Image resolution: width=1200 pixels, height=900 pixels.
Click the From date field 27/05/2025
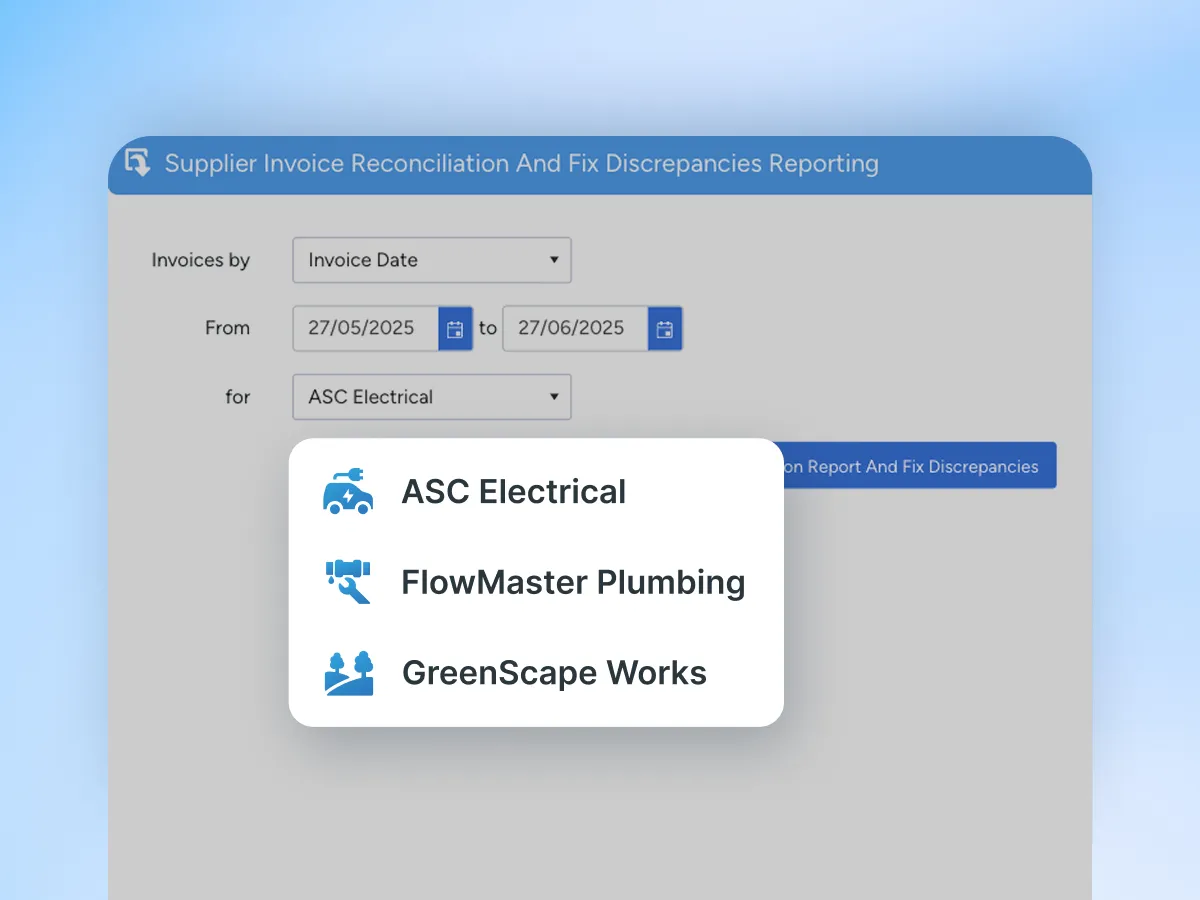click(x=366, y=329)
